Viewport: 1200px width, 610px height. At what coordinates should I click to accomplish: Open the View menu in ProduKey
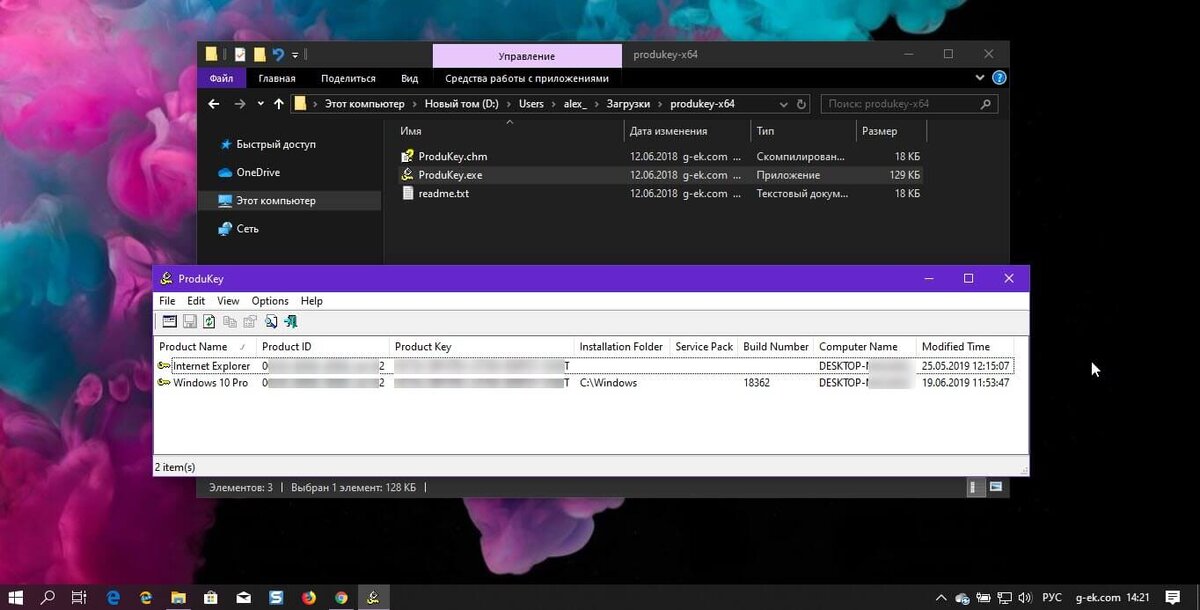click(x=228, y=301)
